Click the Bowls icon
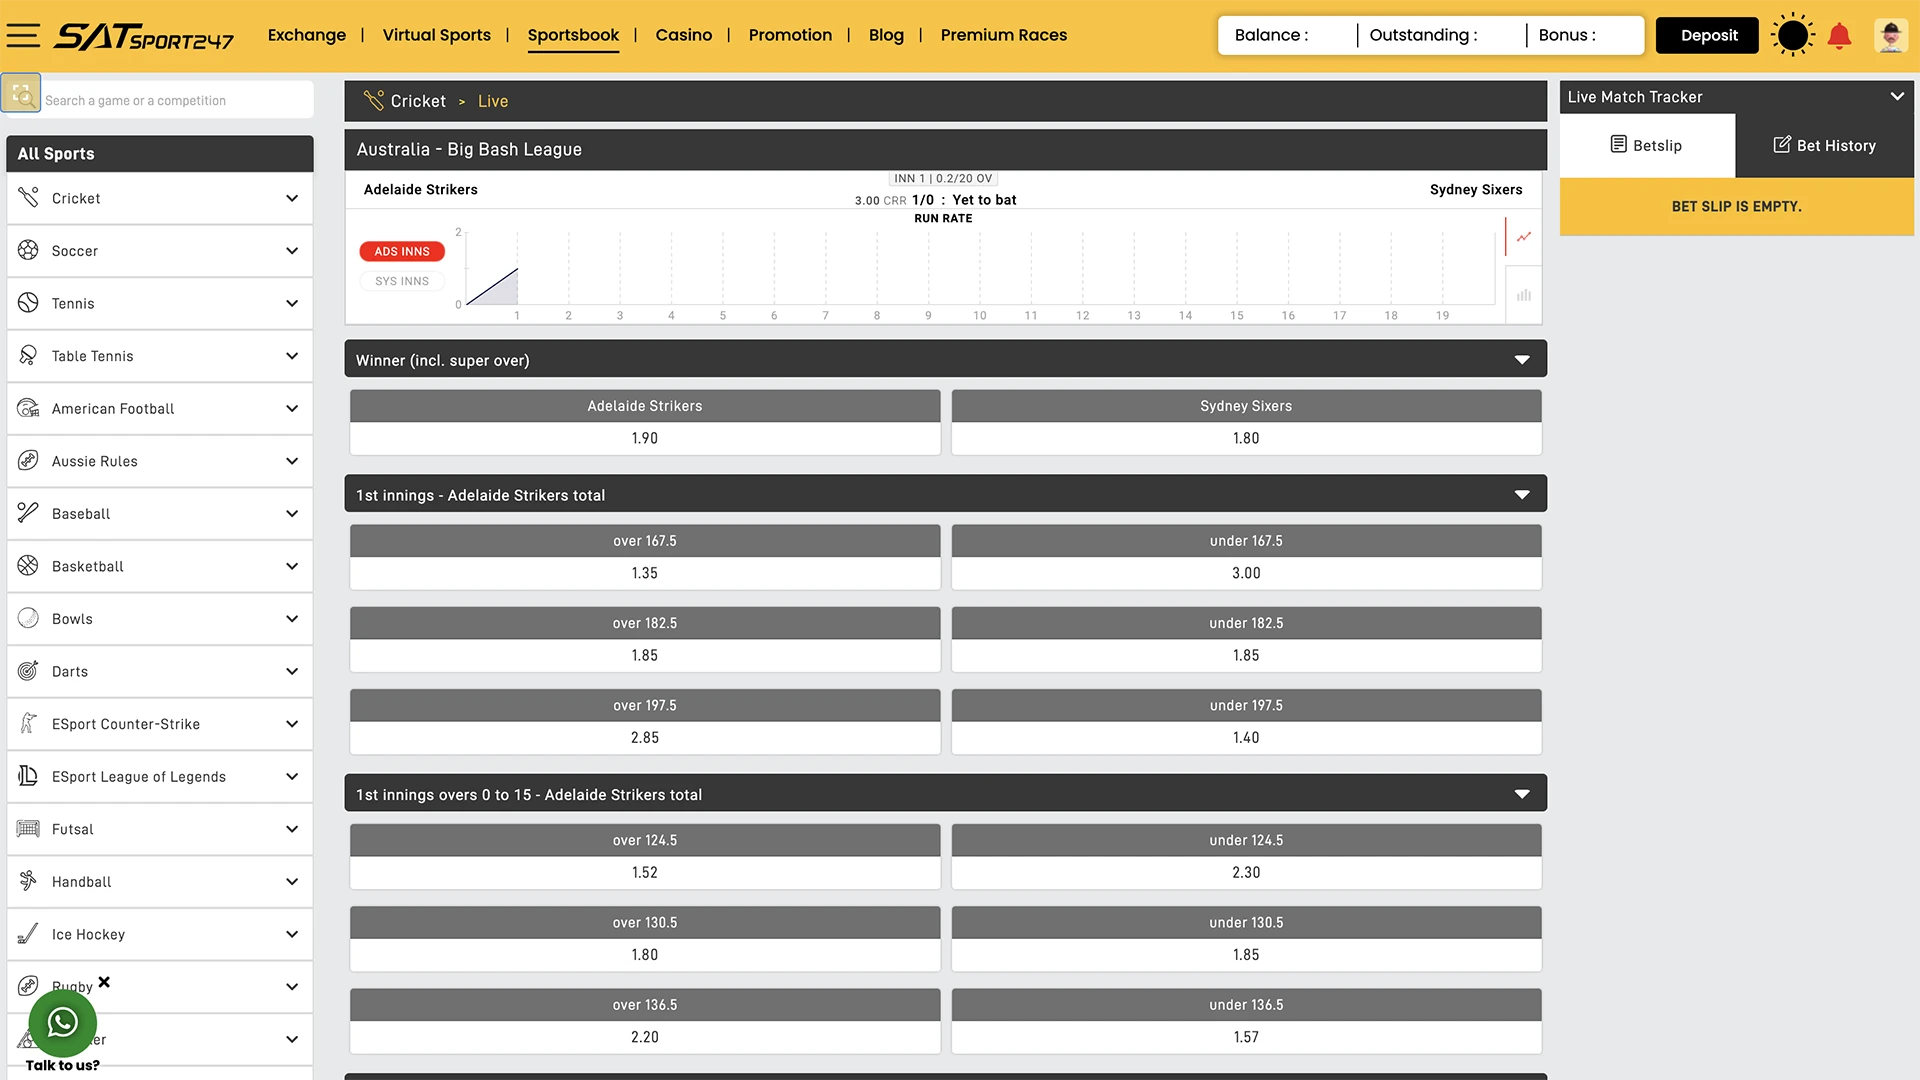 coord(28,618)
